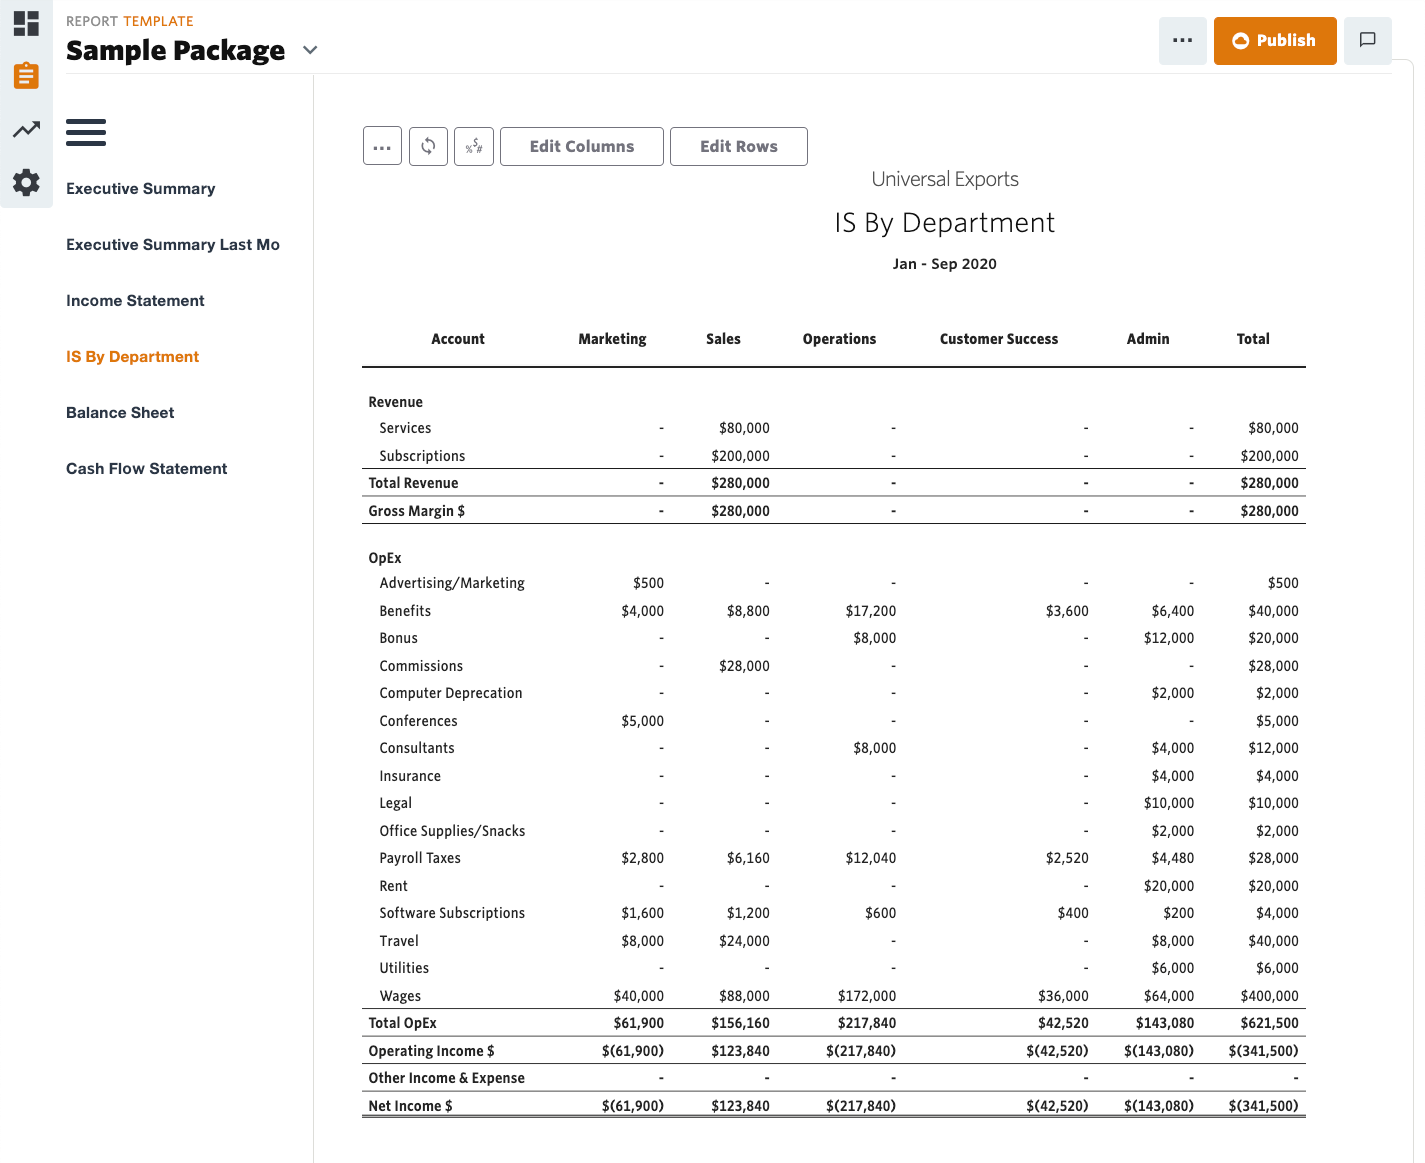Open the trends line chart icon
The height and width of the screenshot is (1163, 1425).
tap(26, 129)
